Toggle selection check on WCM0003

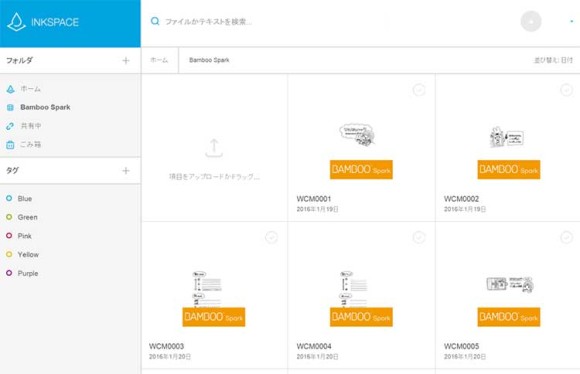(272, 237)
